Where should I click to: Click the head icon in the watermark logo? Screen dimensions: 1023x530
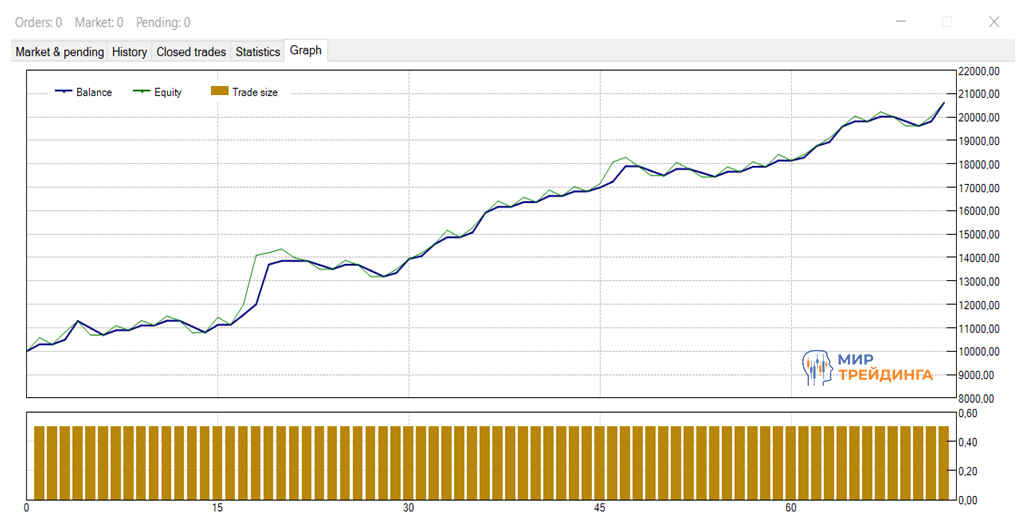[x=817, y=367]
